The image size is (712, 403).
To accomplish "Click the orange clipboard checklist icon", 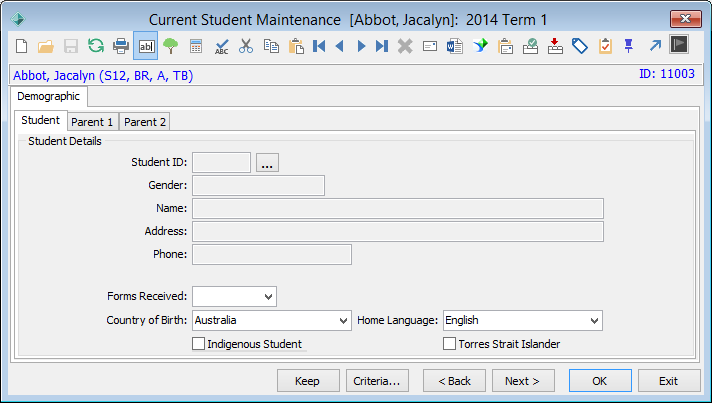I will 605,46.
